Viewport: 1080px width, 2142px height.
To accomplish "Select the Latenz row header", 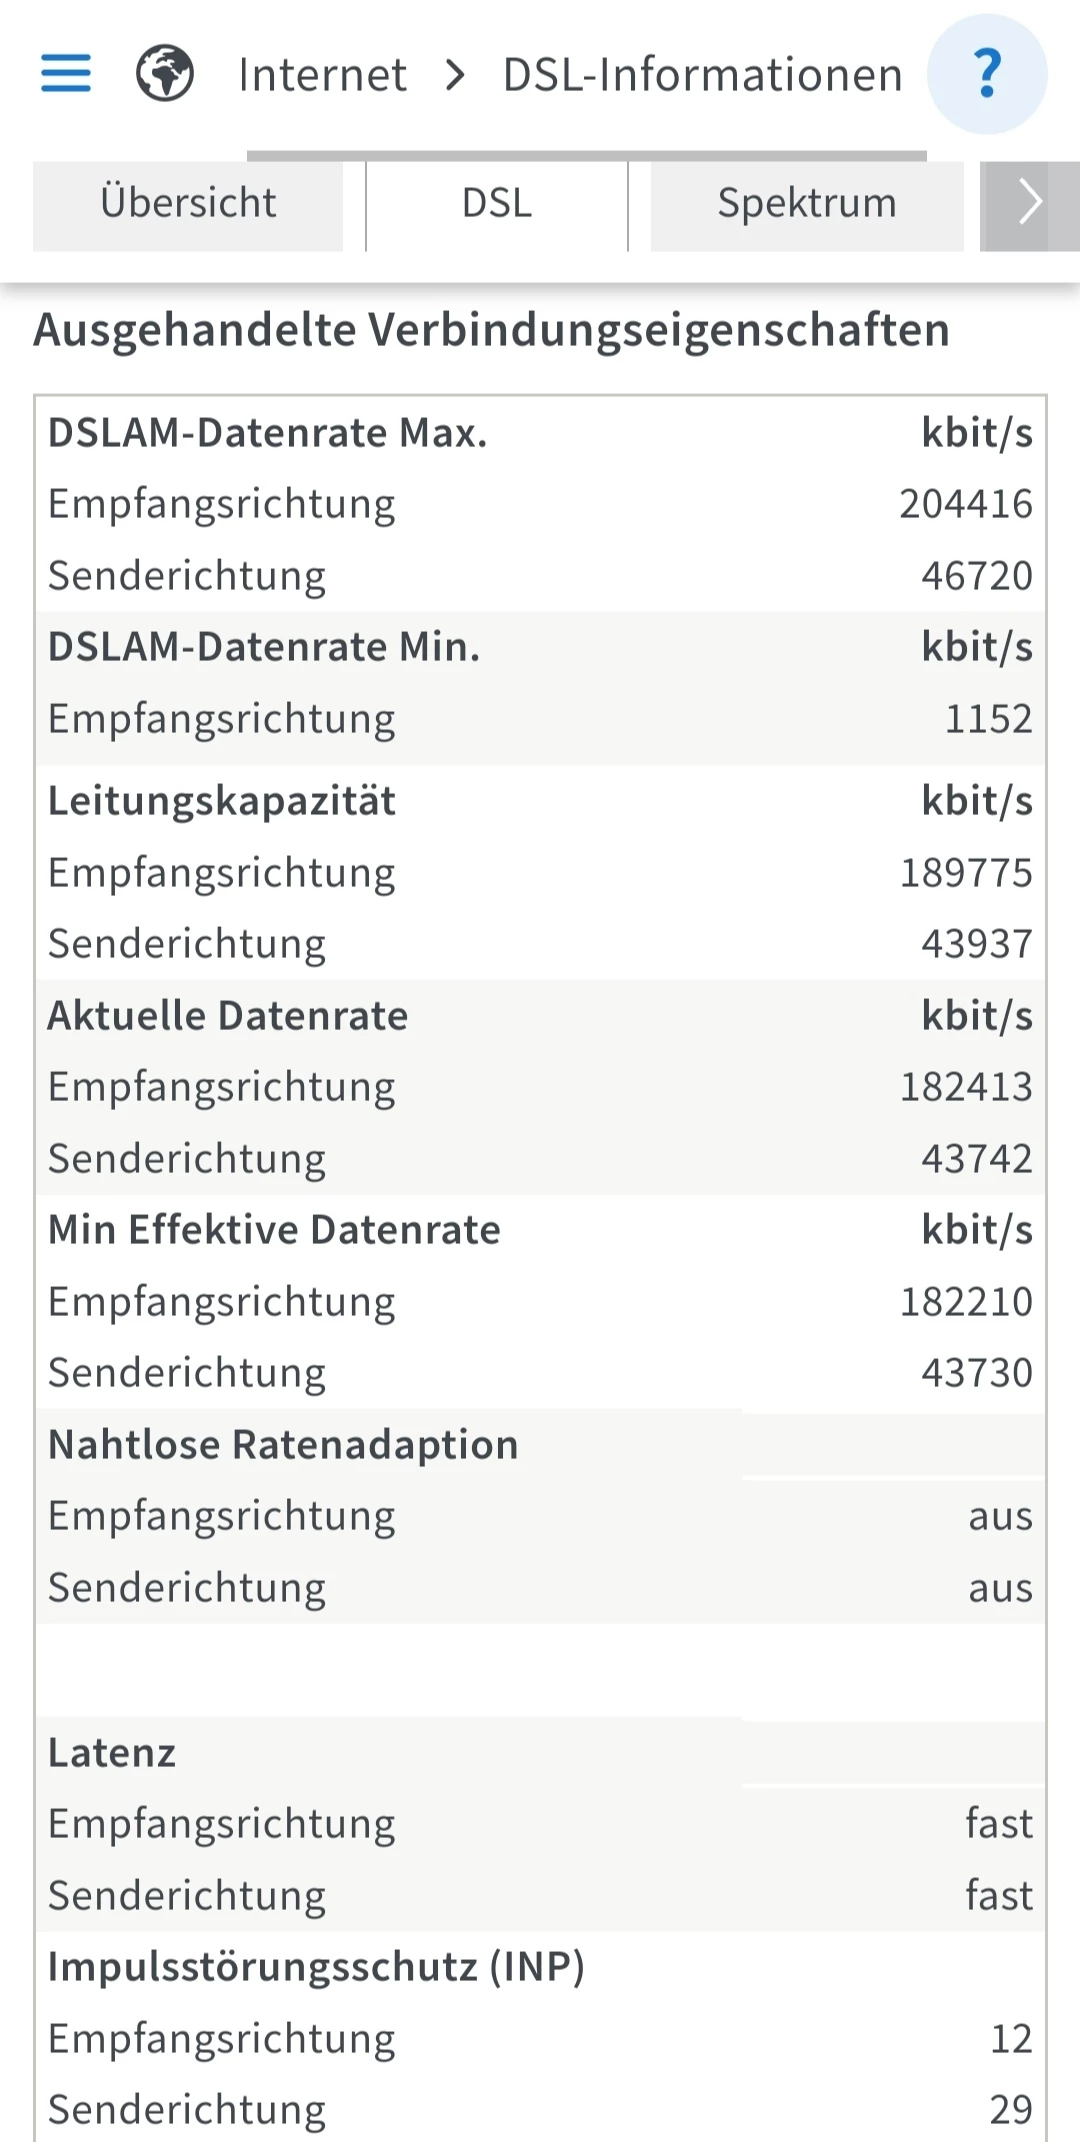I will (112, 1753).
